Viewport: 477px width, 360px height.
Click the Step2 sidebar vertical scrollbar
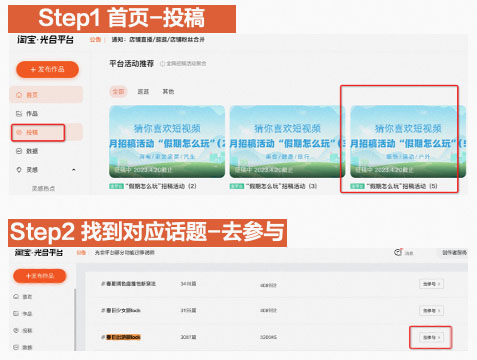pos(75,319)
